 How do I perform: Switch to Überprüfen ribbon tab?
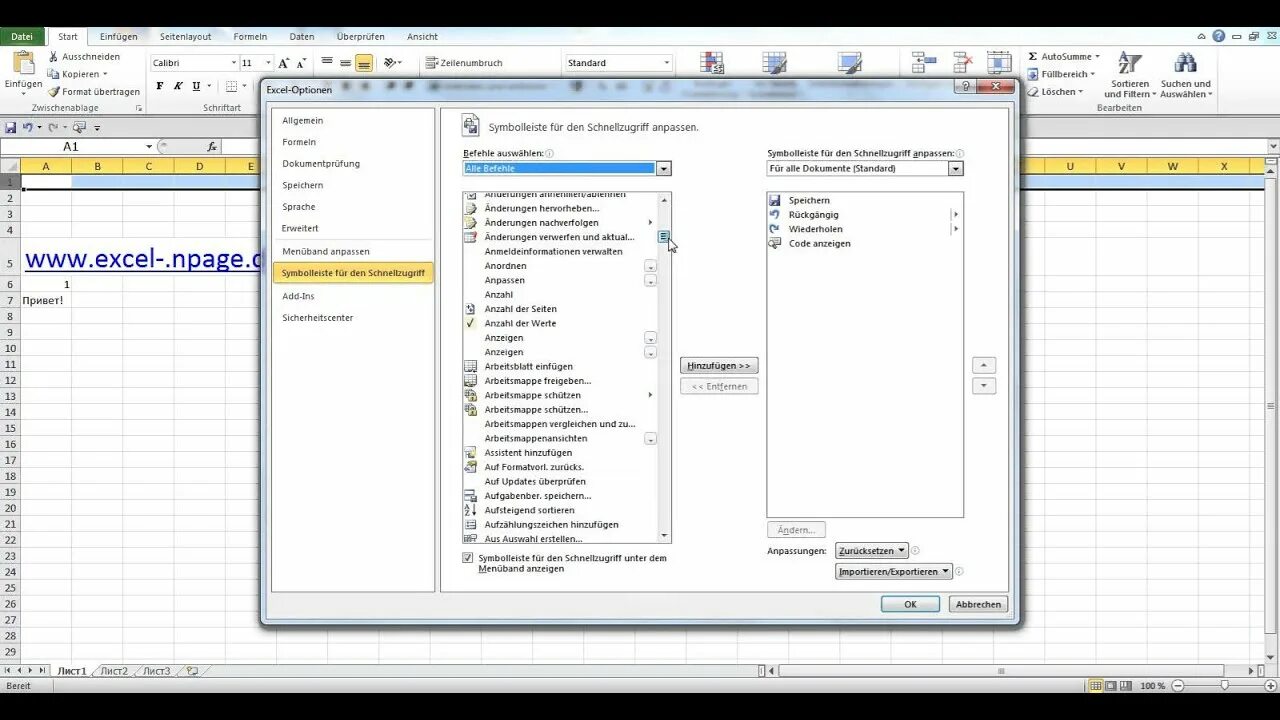coord(361,37)
